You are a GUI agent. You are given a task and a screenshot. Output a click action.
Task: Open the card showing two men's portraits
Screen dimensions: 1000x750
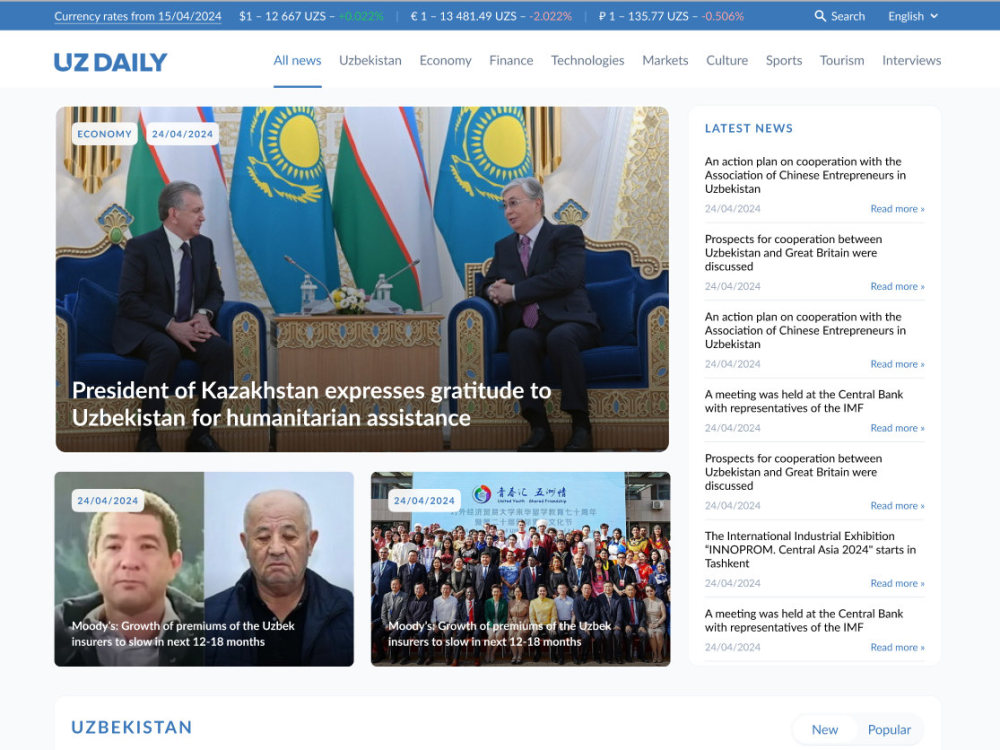pos(204,569)
